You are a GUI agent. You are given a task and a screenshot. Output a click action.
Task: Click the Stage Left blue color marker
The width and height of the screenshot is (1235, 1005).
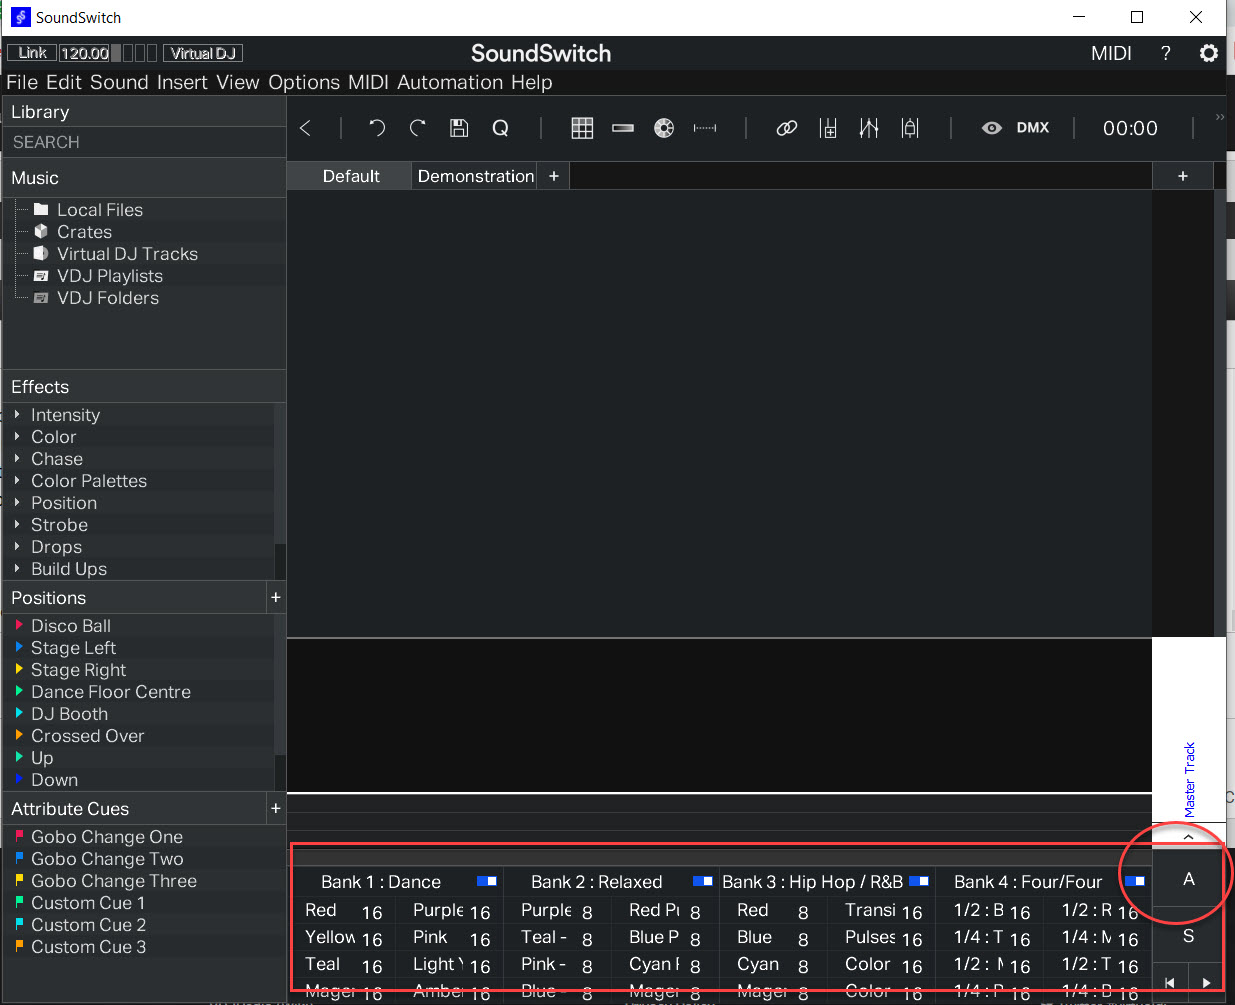[x=19, y=647]
